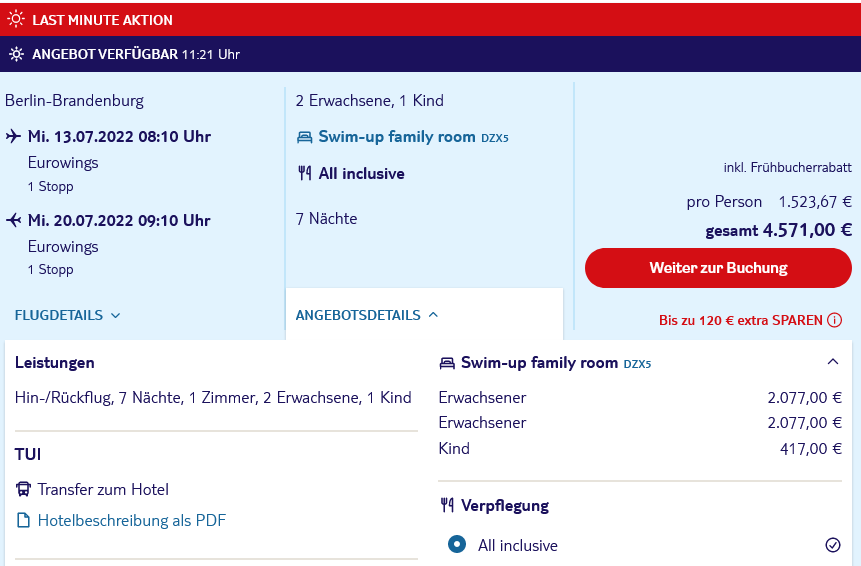Click the sun icon beside Angebot verfügbar

coord(16,54)
